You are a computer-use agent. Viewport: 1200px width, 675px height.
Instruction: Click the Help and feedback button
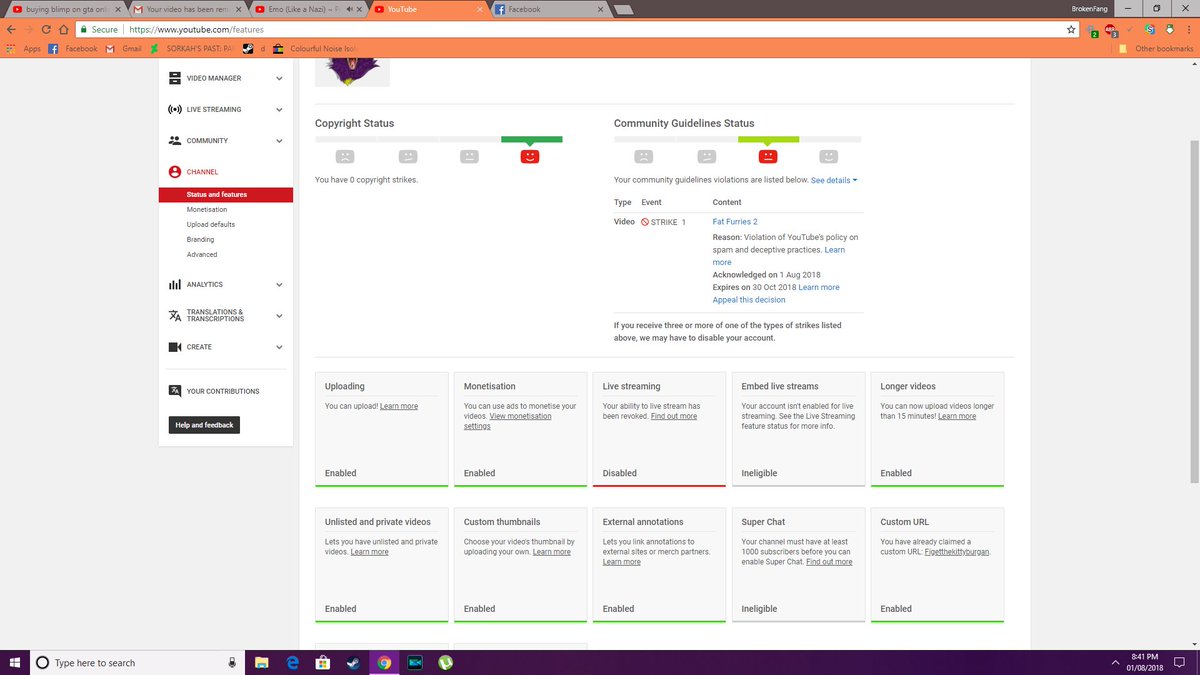click(x=204, y=425)
